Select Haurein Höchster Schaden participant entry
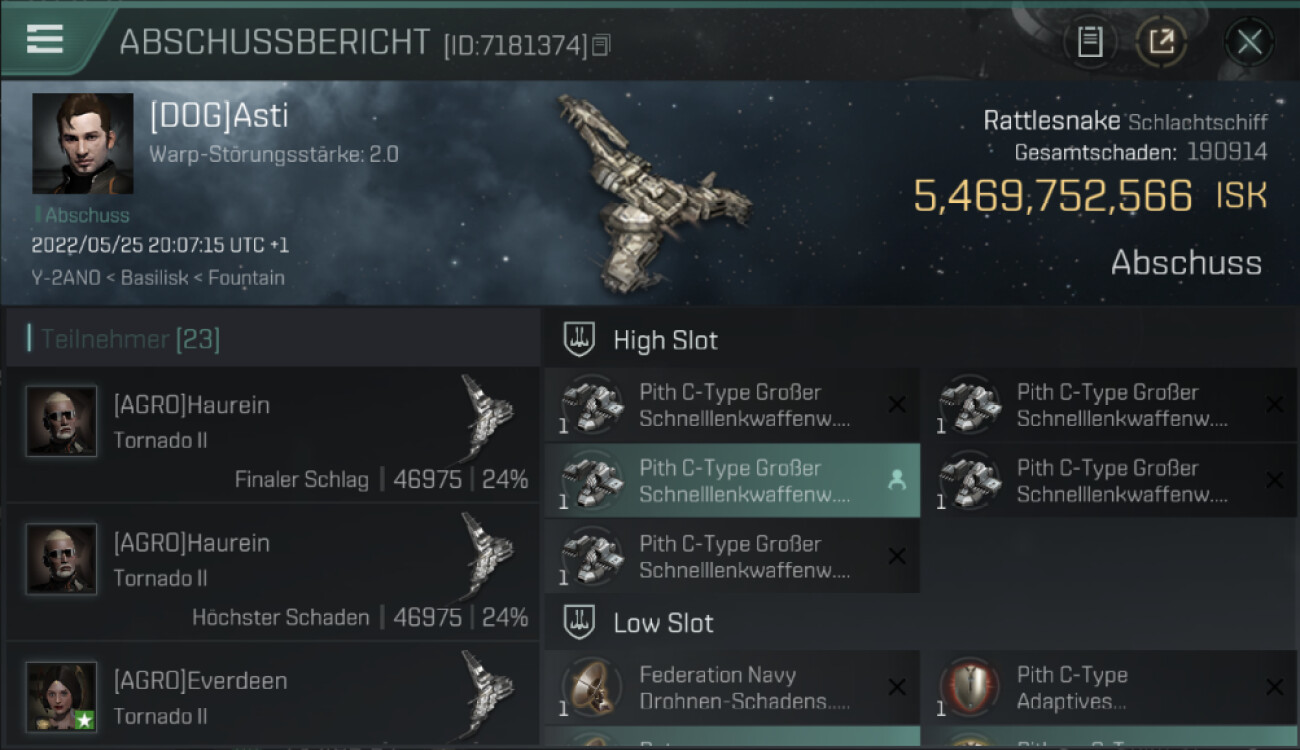The image size is (1300, 750). tap(273, 572)
